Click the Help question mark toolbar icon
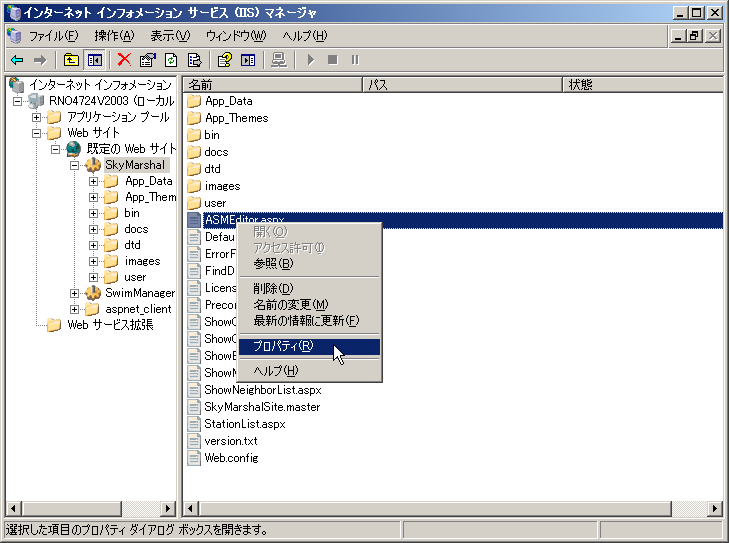729x543 pixels. click(x=225, y=60)
